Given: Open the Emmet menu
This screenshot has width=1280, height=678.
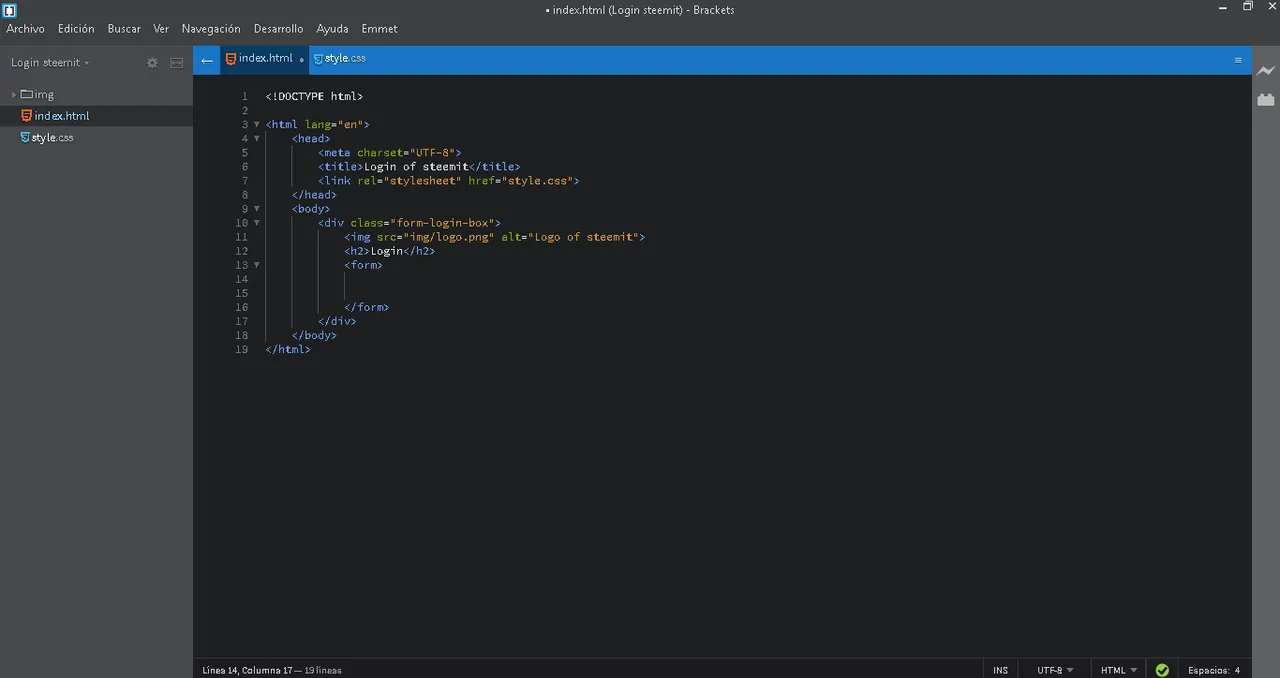Looking at the screenshot, I should click(379, 29).
